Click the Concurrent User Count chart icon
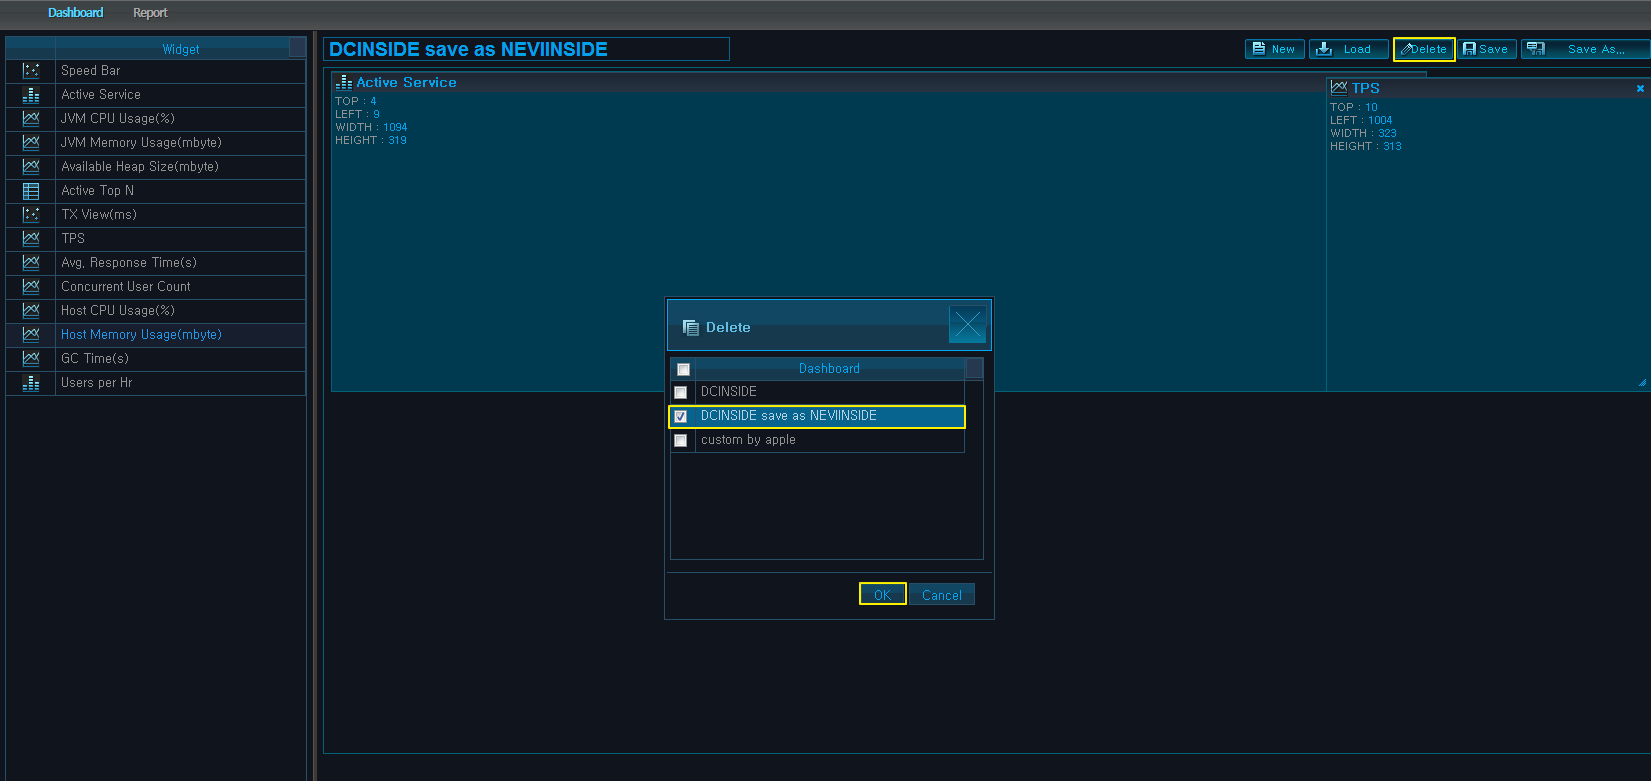This screenshot has height=781, width=1651. tap(31, 287)
